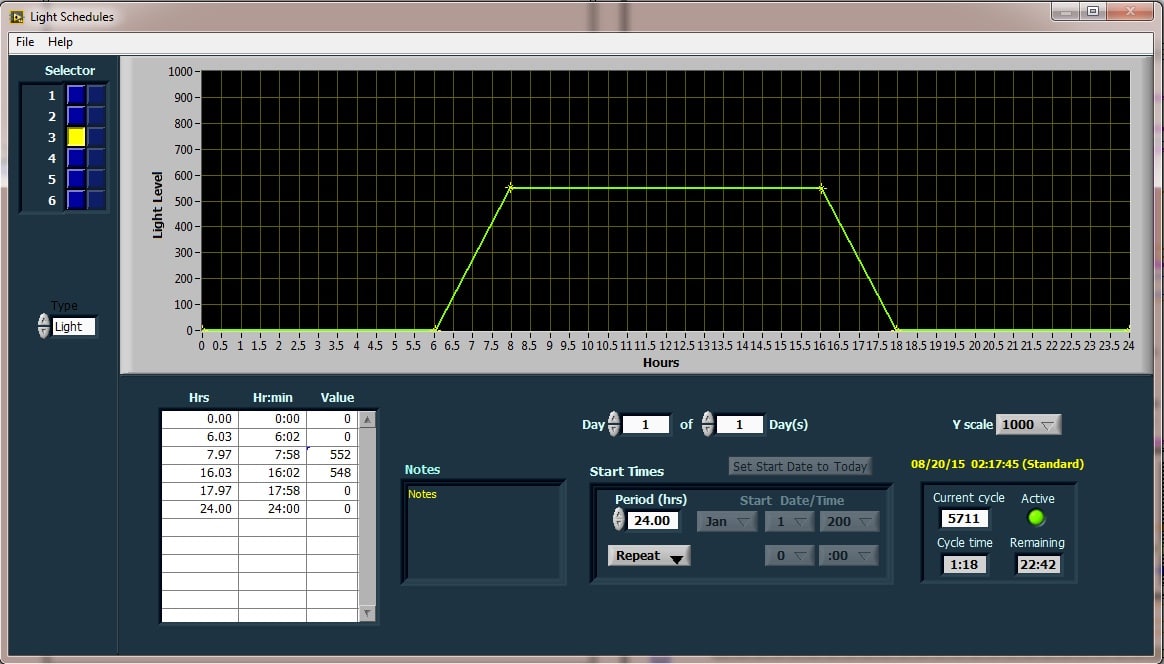Click graph point marker at hour 16
This screenshot has height=664, width=1164.
(821, 189)
